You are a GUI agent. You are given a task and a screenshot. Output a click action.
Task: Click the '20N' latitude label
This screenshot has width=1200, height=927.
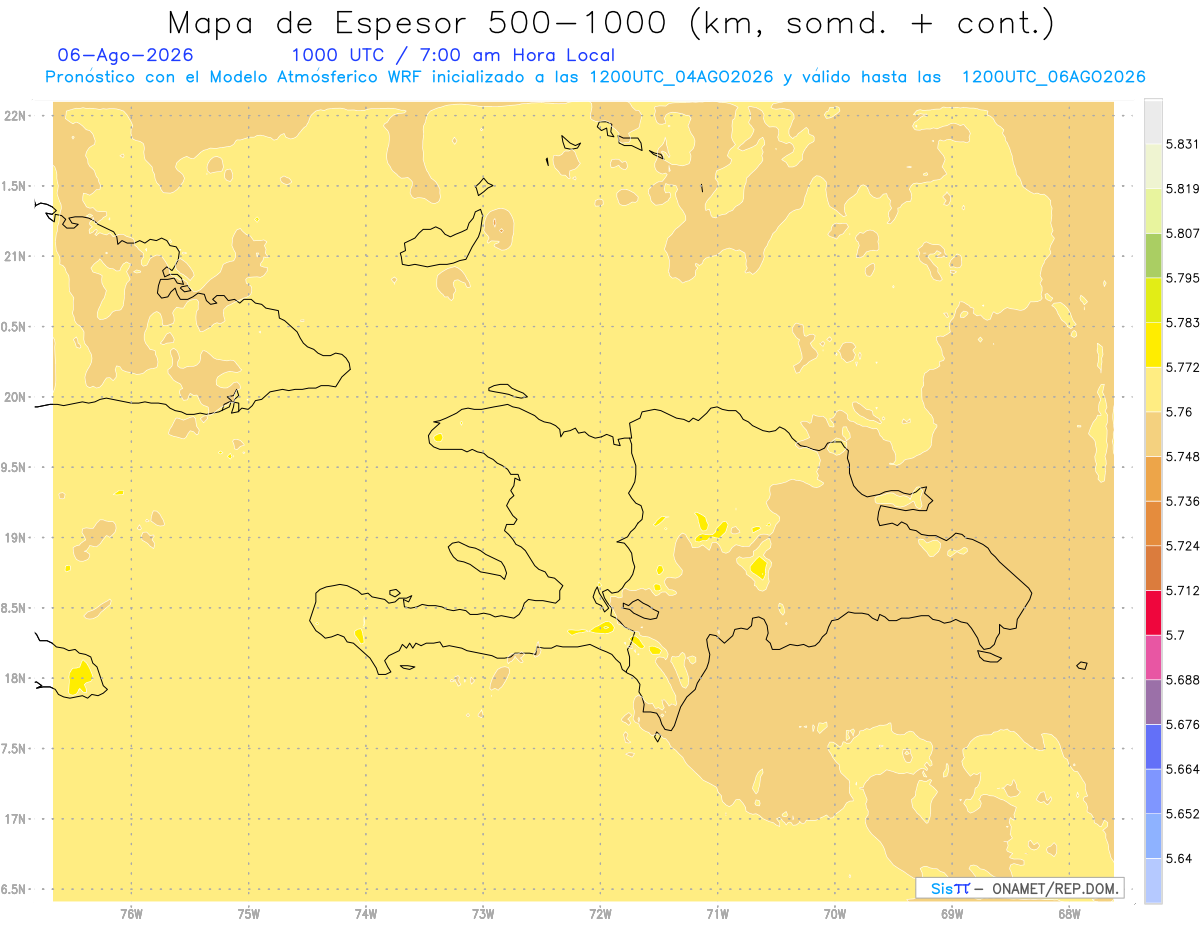[17, 397]
